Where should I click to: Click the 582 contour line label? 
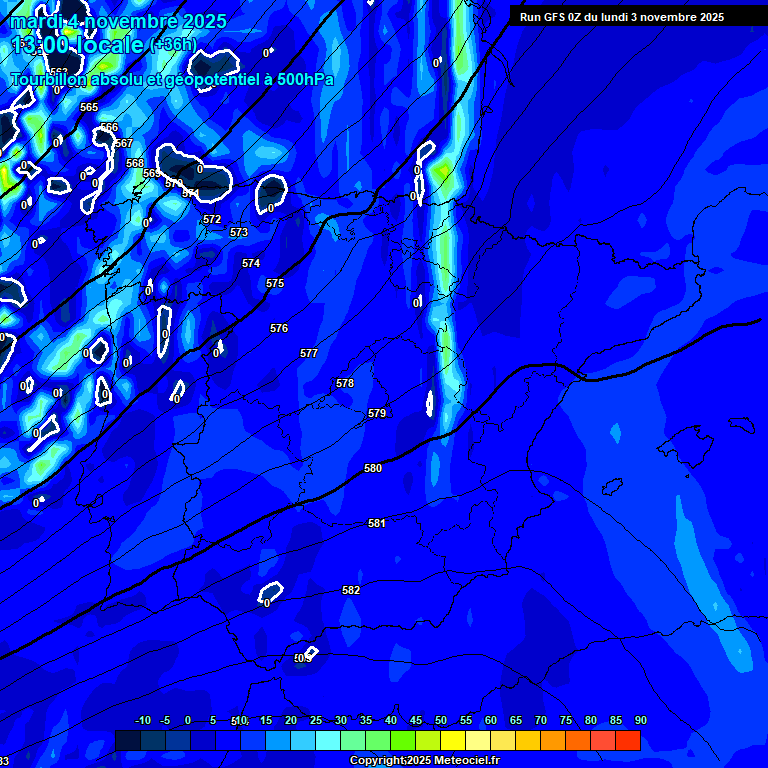351,590
